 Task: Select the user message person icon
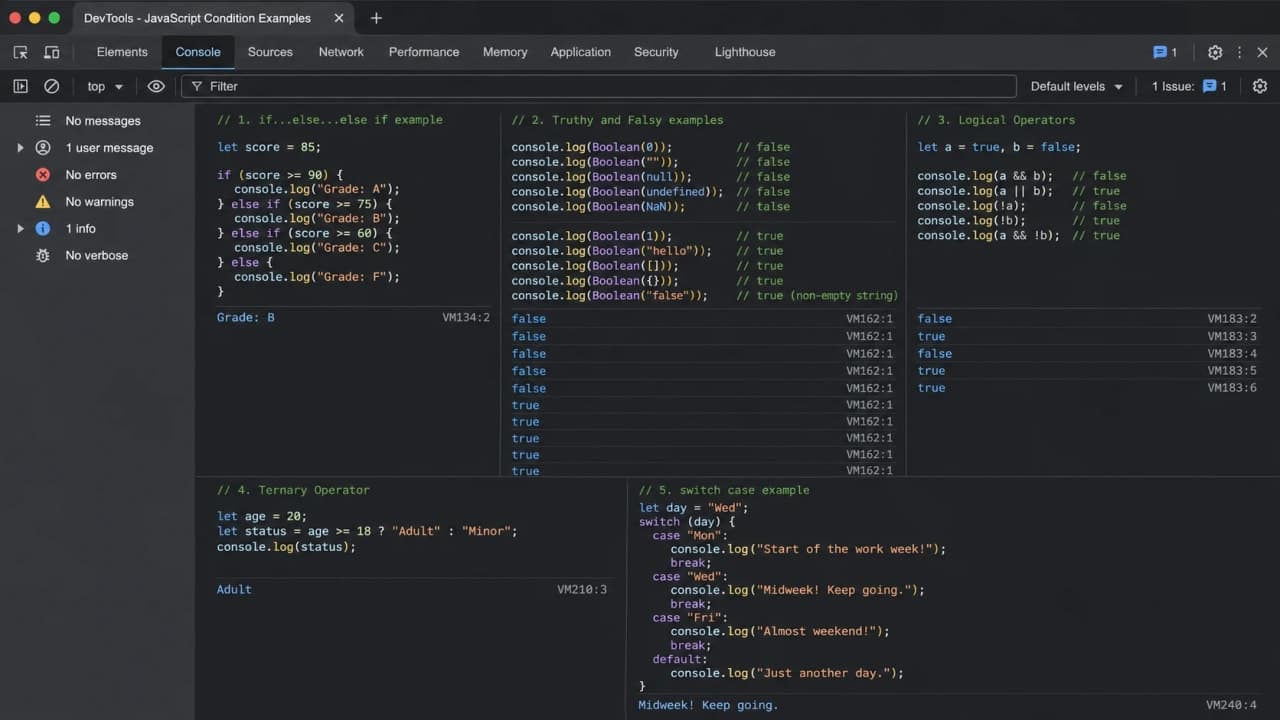pos(43,147)
